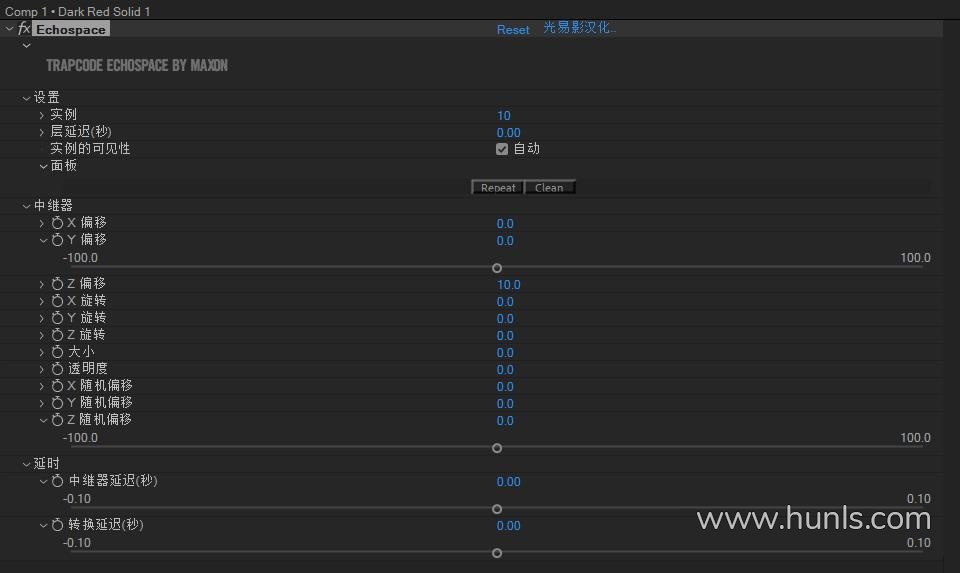
Task: Expand the Y 旋转 property
Action: point(42,318)
